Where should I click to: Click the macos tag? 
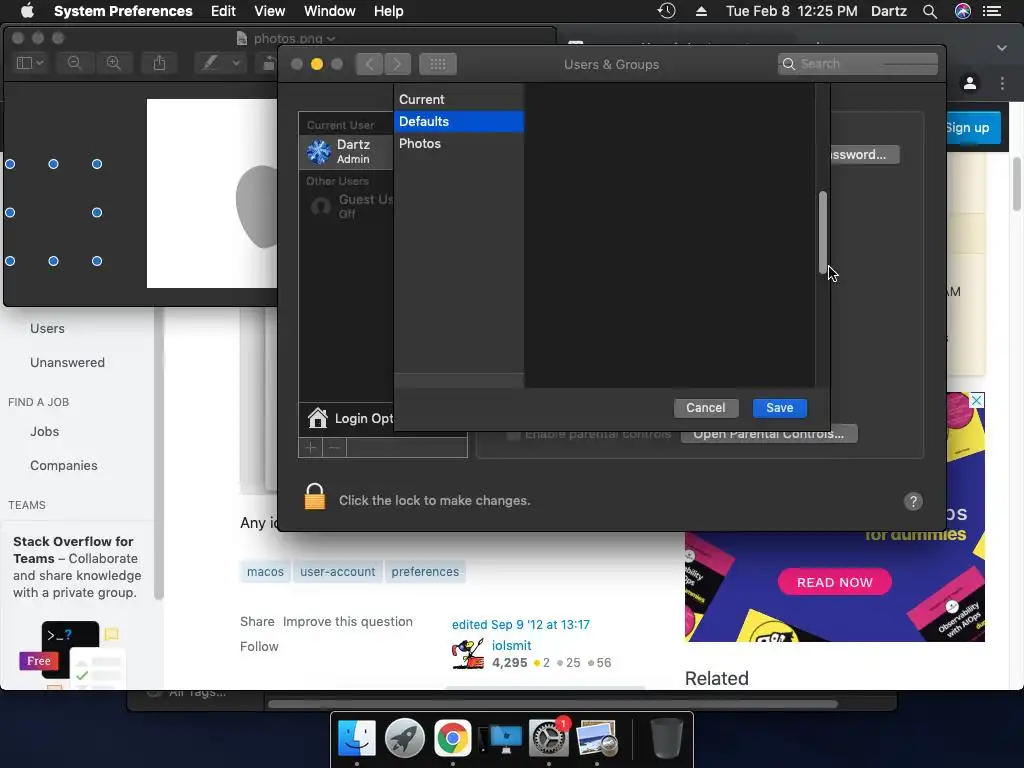pos(265,571)
